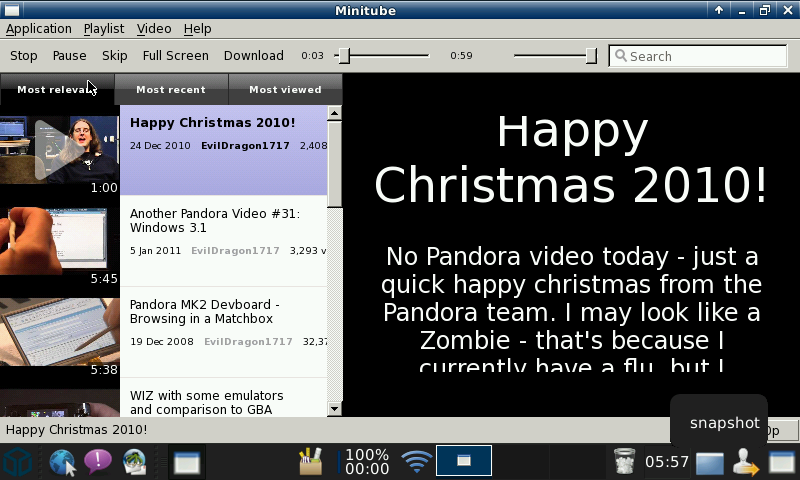The width and height of the screenshot is (800, 480).
Task: Play the Happy Christmas 2010! thumbnail
Action: click(60, 150)
